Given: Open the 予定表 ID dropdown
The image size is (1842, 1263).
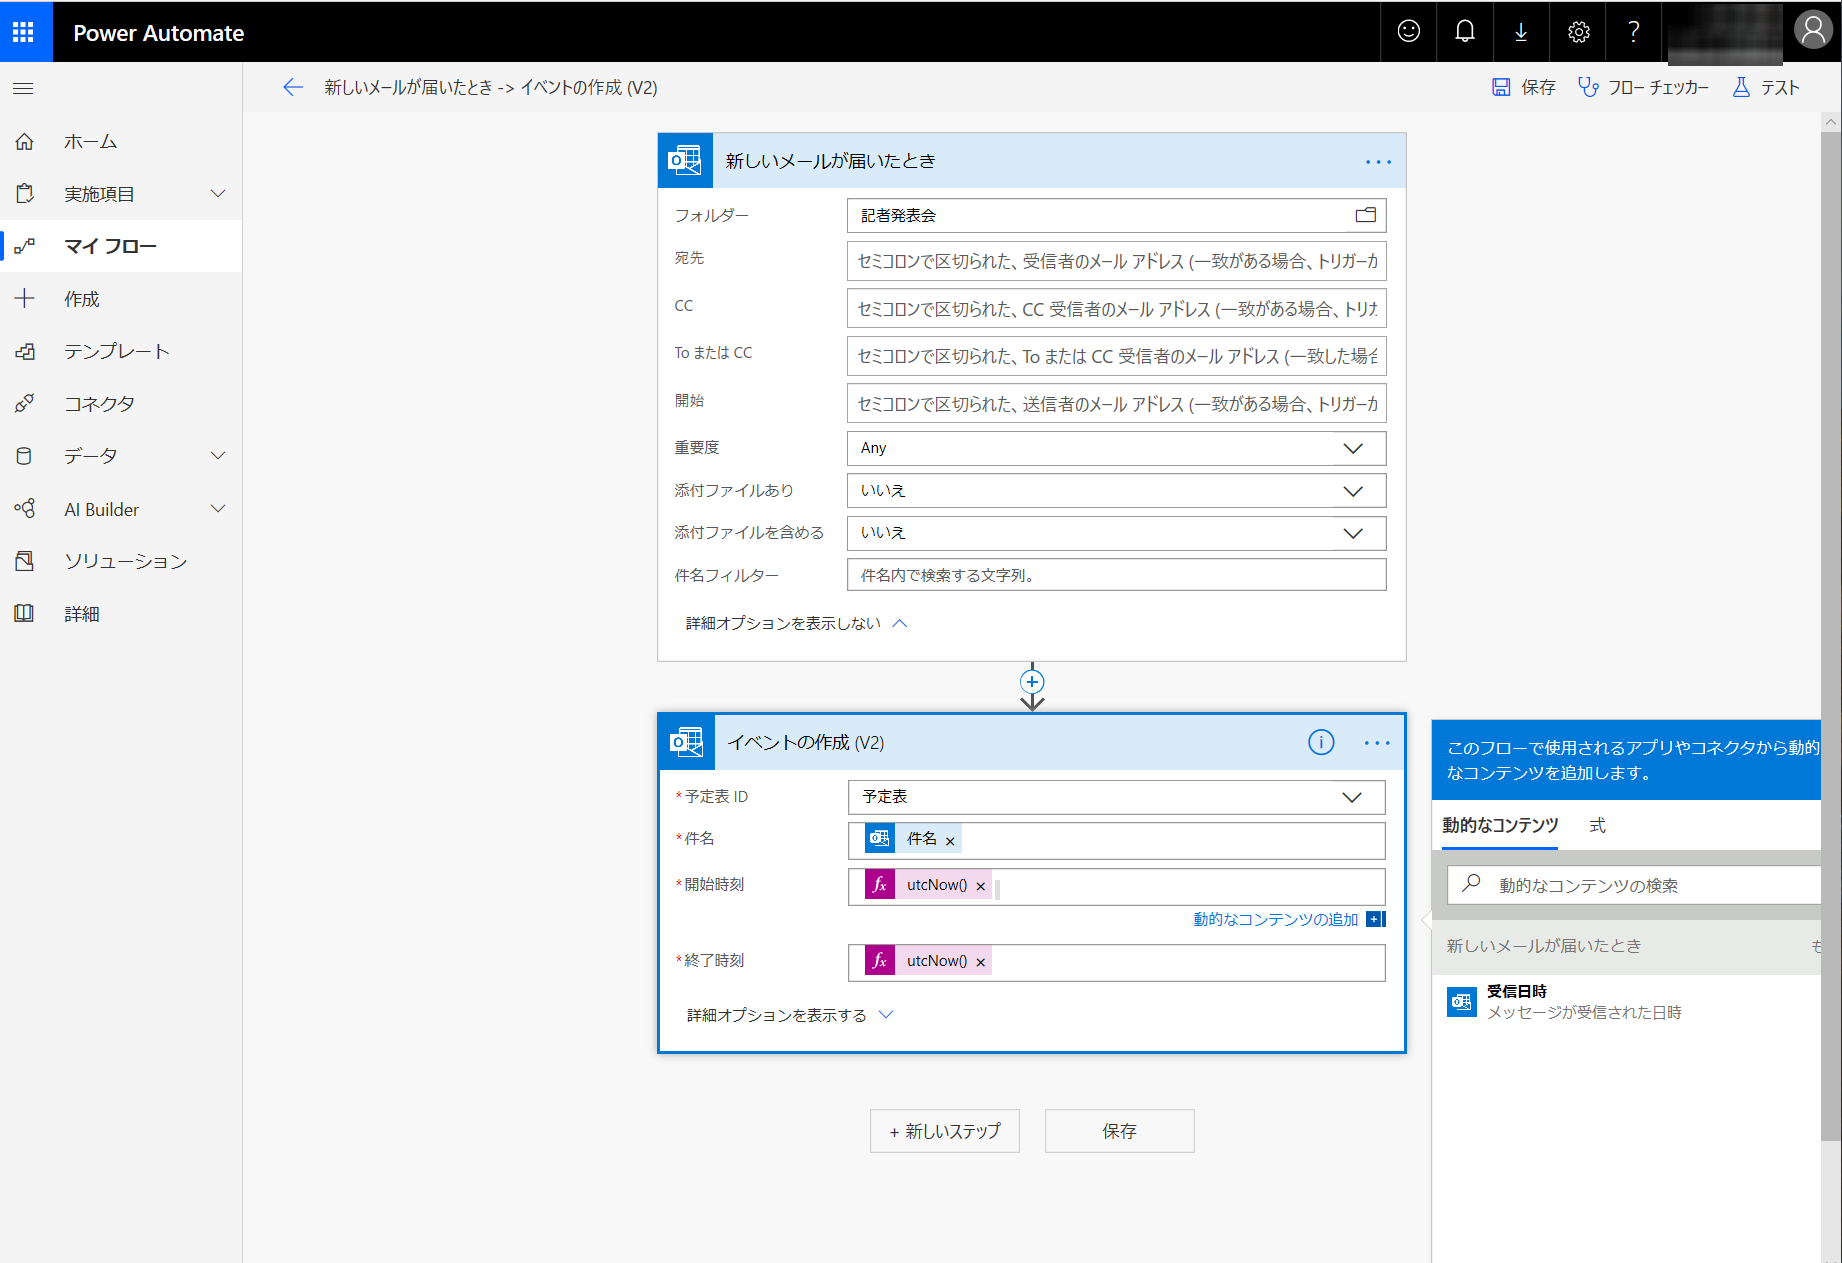Looking at the screenshot, I should click(1116, 797).
